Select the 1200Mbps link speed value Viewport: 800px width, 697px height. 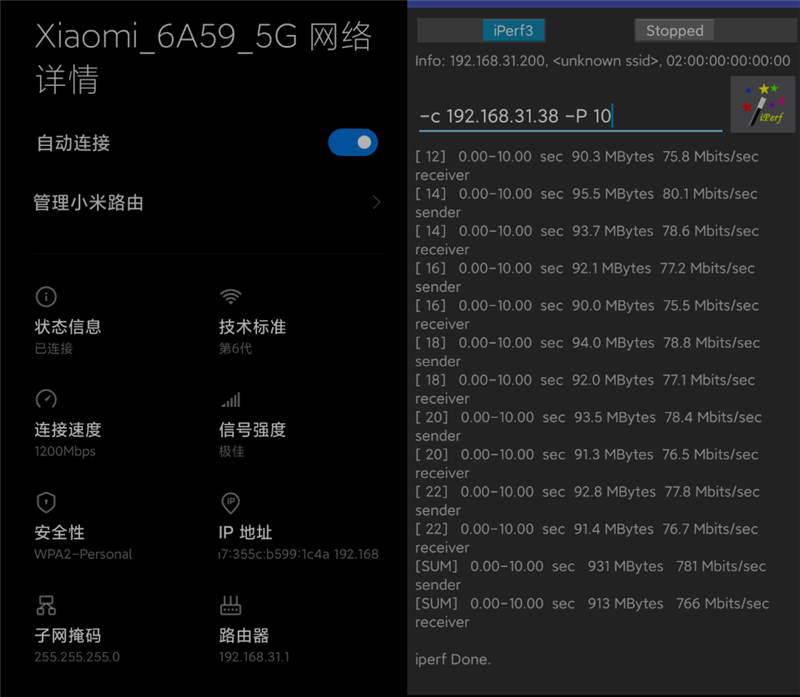coord(65,452)
